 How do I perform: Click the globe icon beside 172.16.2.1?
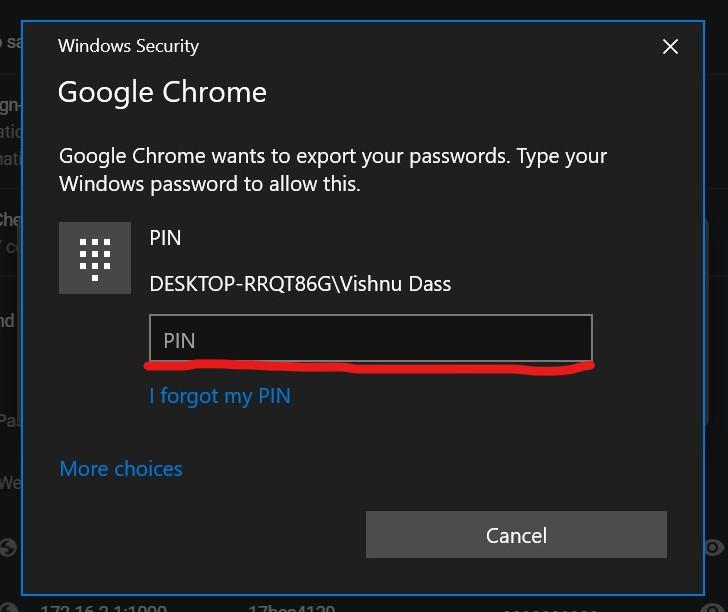pos(10,606)
